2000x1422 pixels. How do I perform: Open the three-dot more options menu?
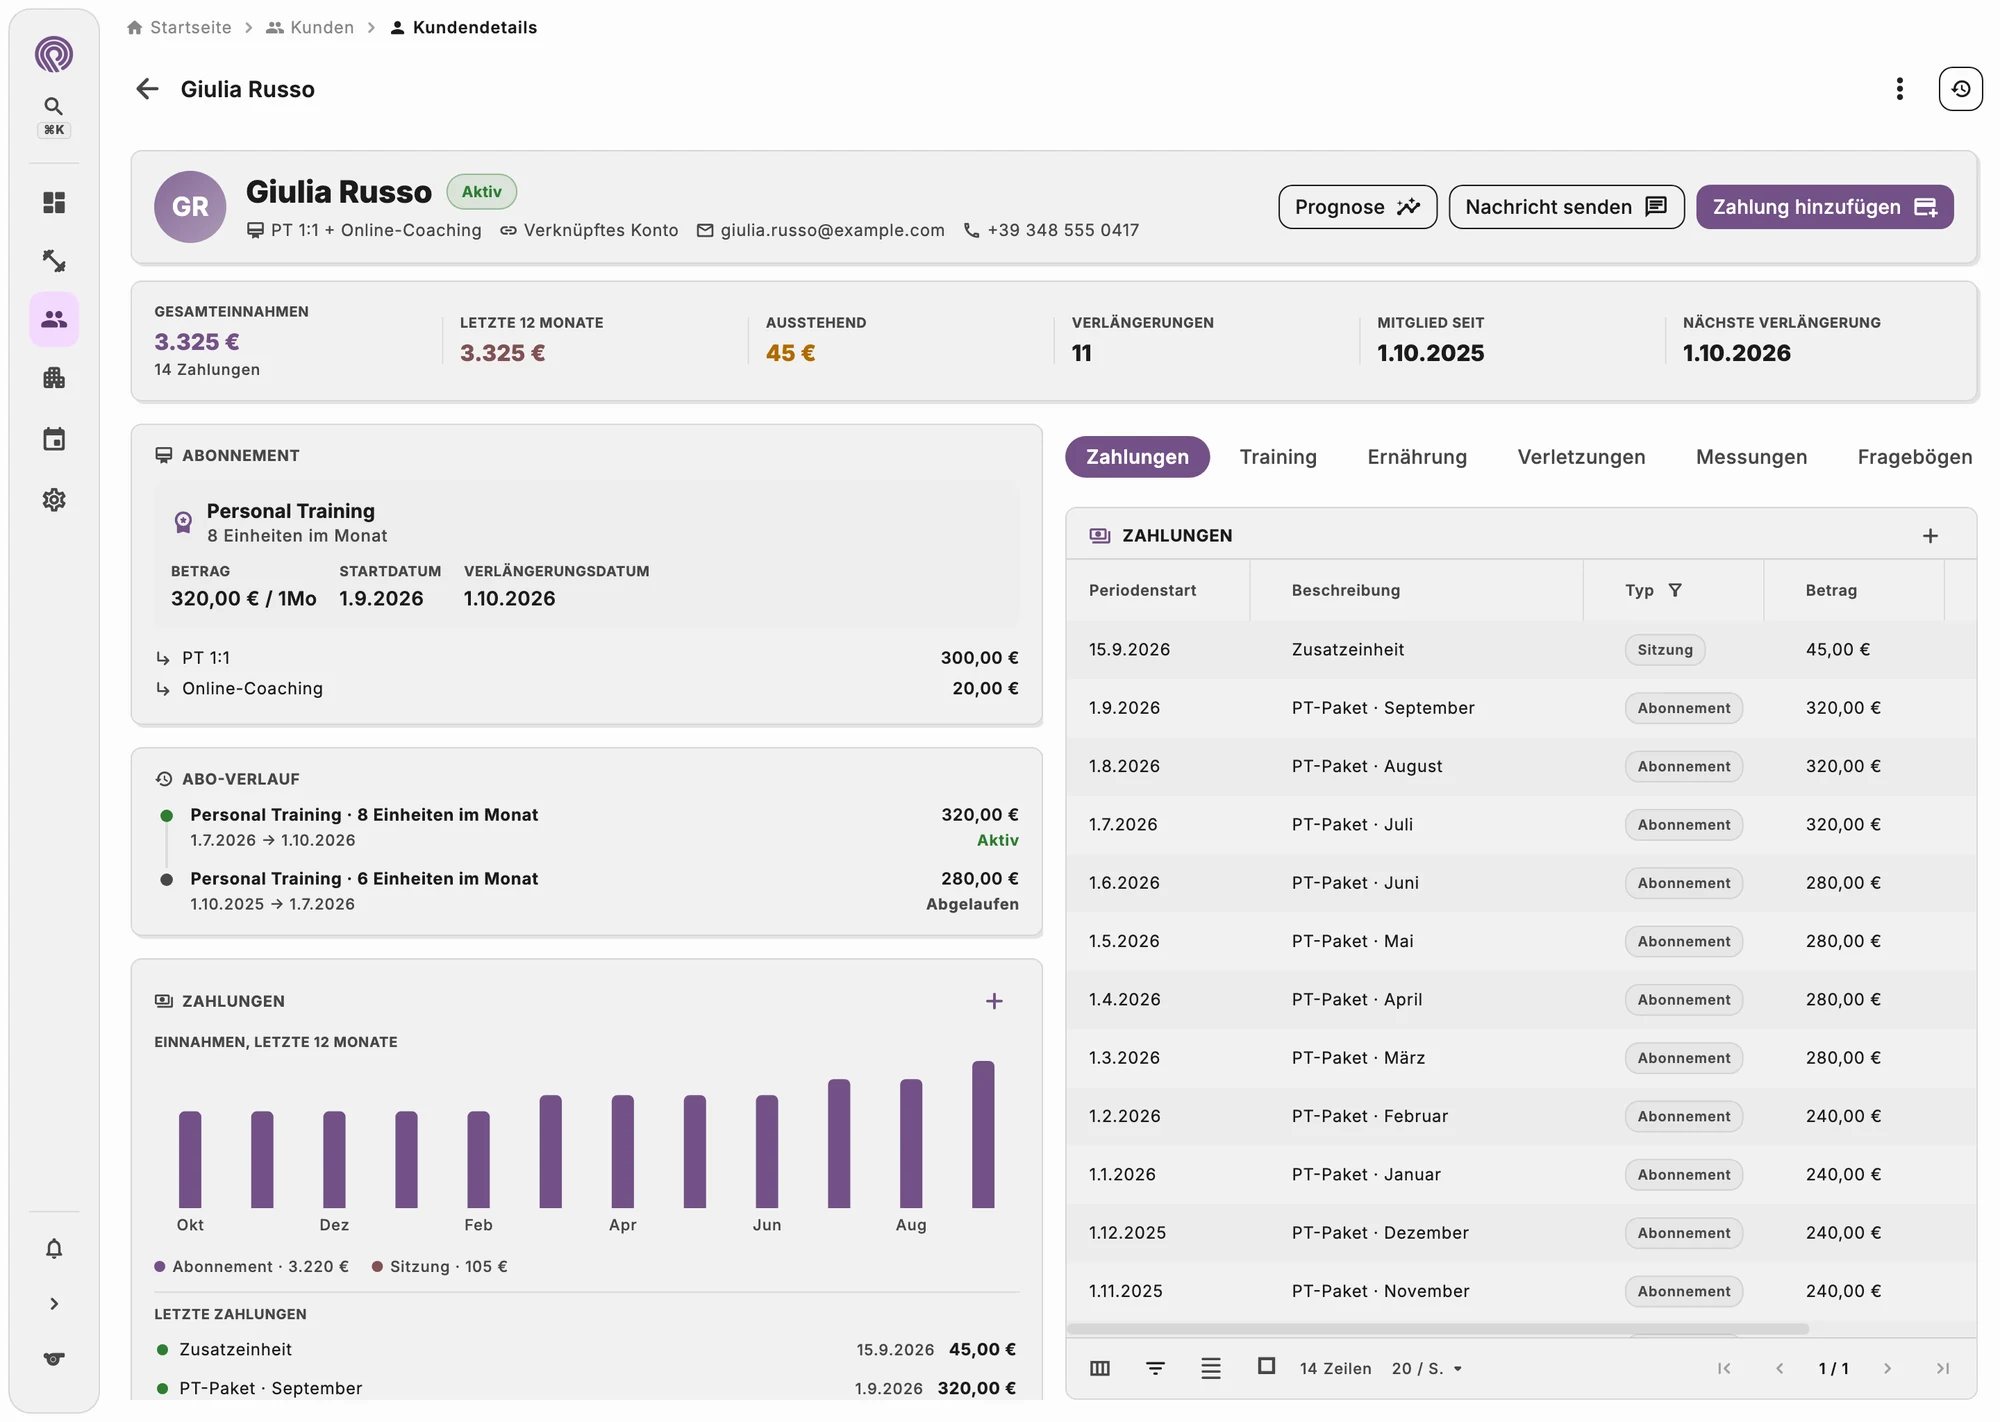click(1899, 89)
